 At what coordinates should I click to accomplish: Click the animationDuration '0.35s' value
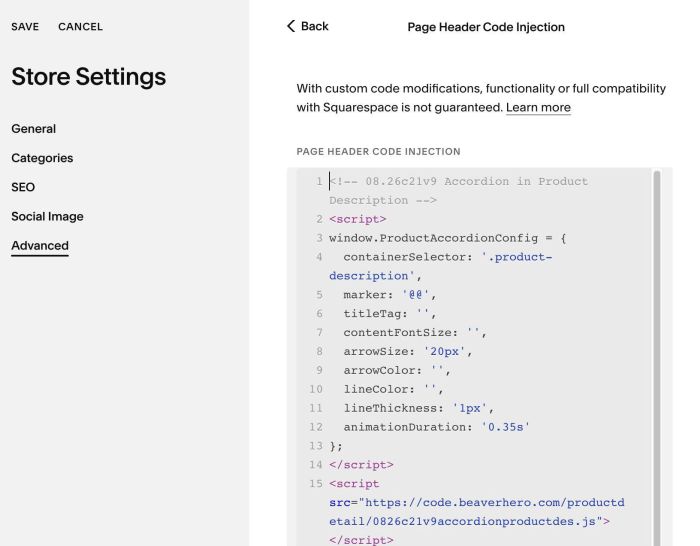pos(505,427)
